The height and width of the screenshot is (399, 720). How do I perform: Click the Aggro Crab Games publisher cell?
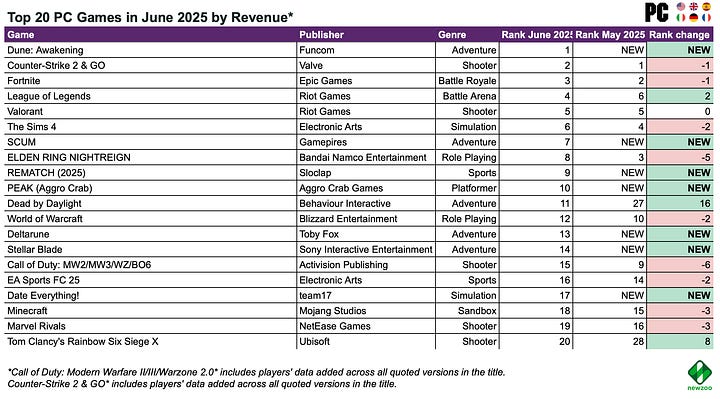[366, 188]
